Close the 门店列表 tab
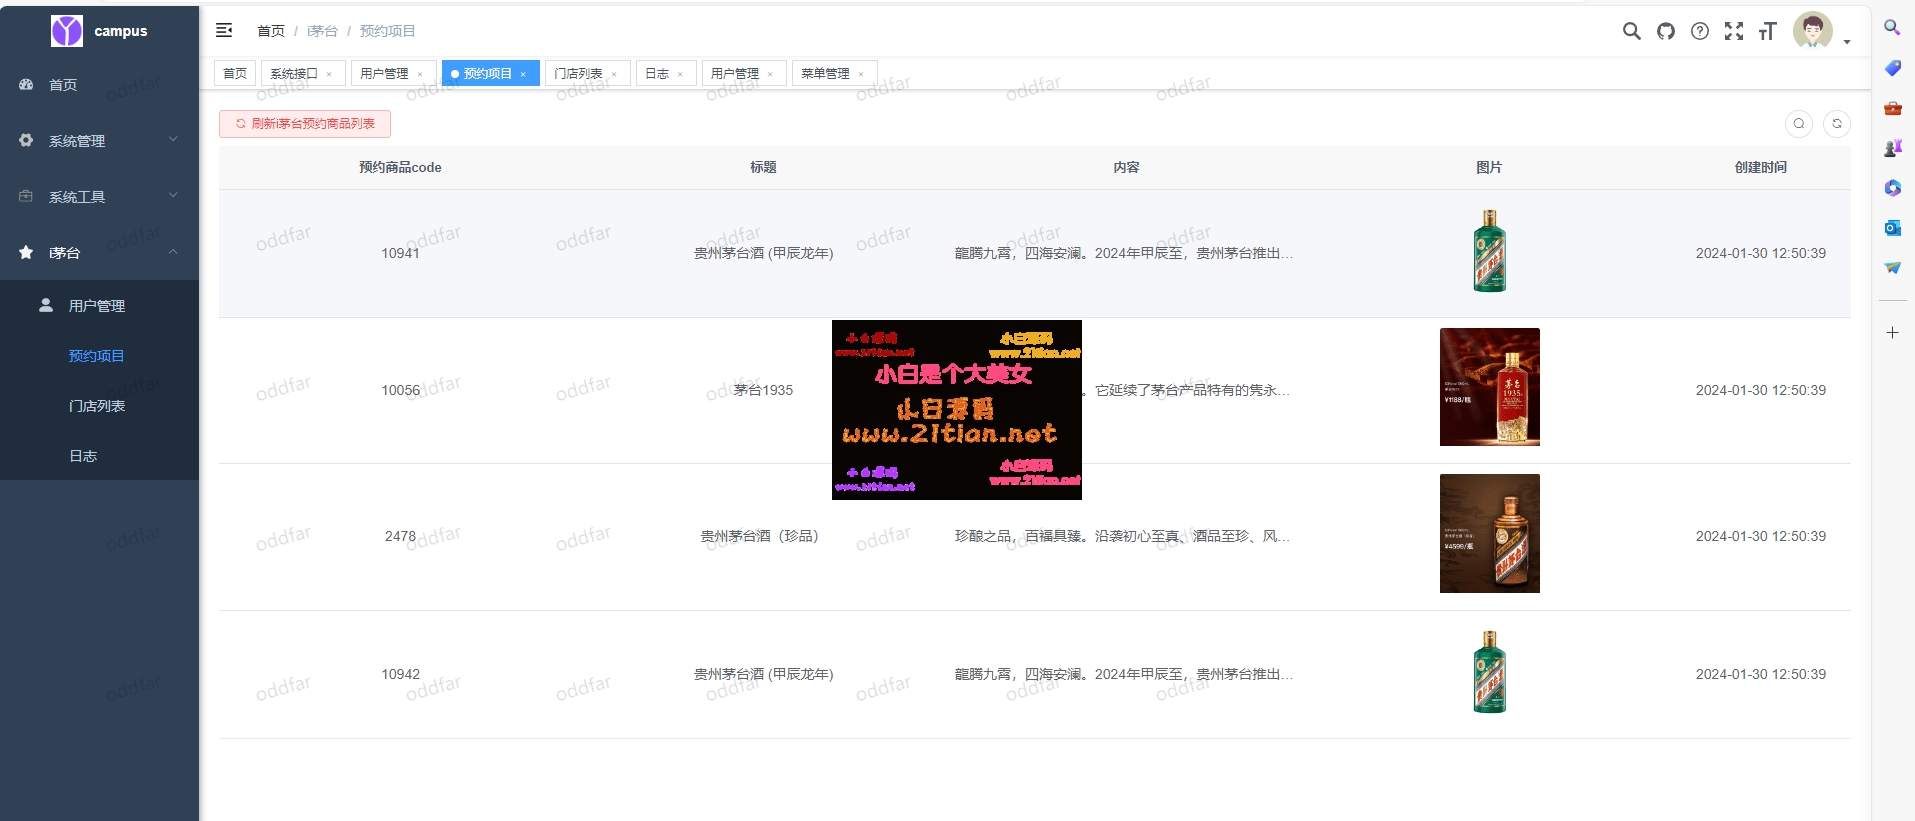This screenshot has width=1915, height=821. pos(614,74)
